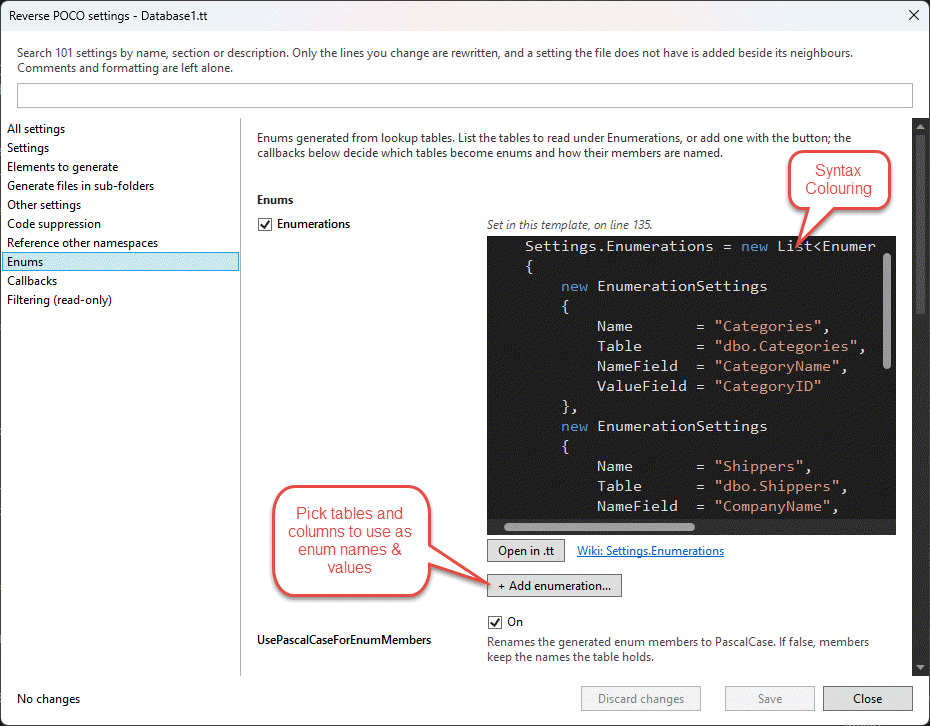Choose the Code suppression section

(54, 224)
